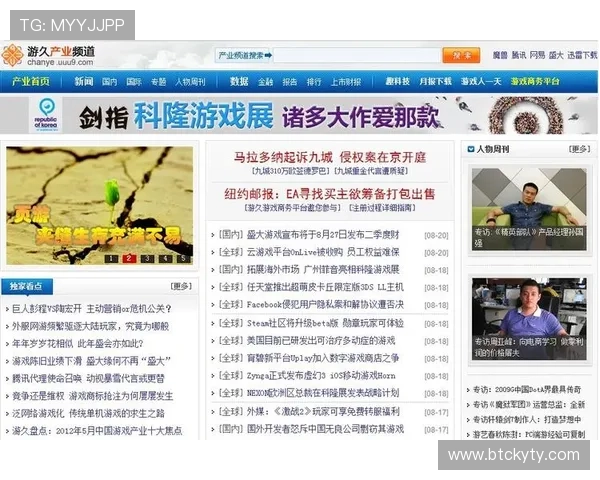This screenshot has width=600, height=480.
Task: Select slideshow page 3 indicator
Action: (147, 259)
